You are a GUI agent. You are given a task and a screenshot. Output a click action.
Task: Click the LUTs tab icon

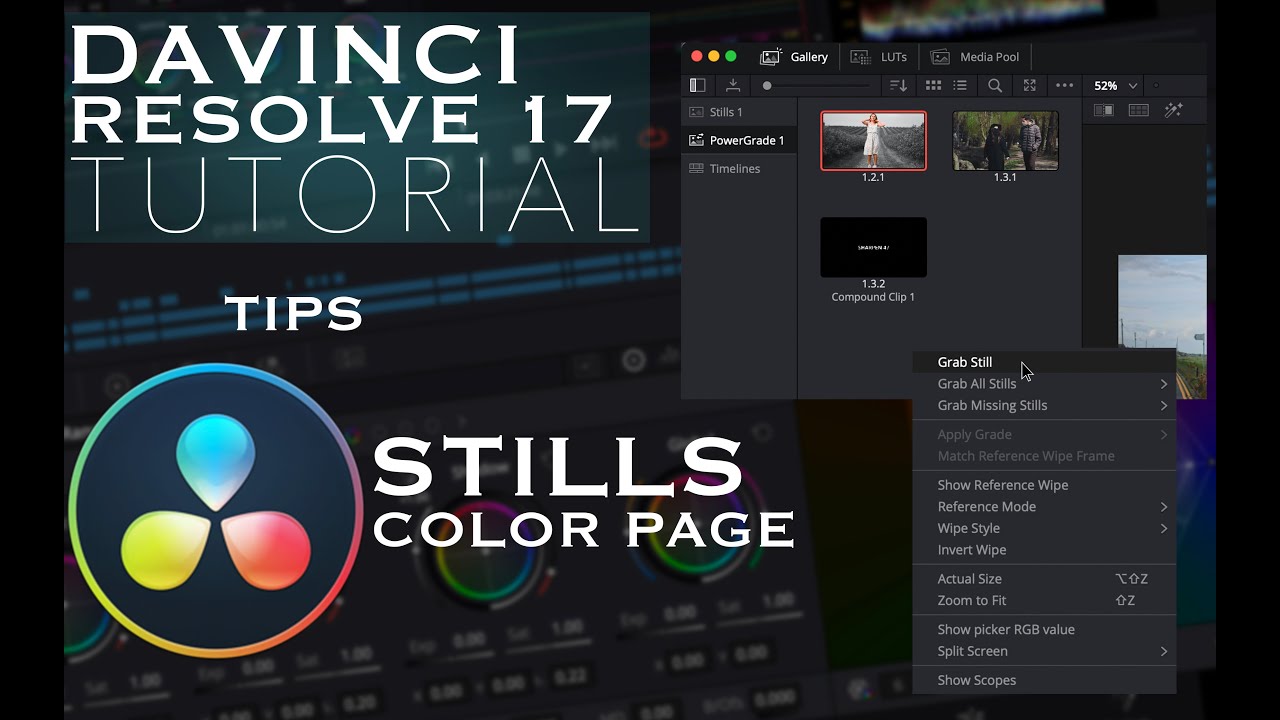860,57
